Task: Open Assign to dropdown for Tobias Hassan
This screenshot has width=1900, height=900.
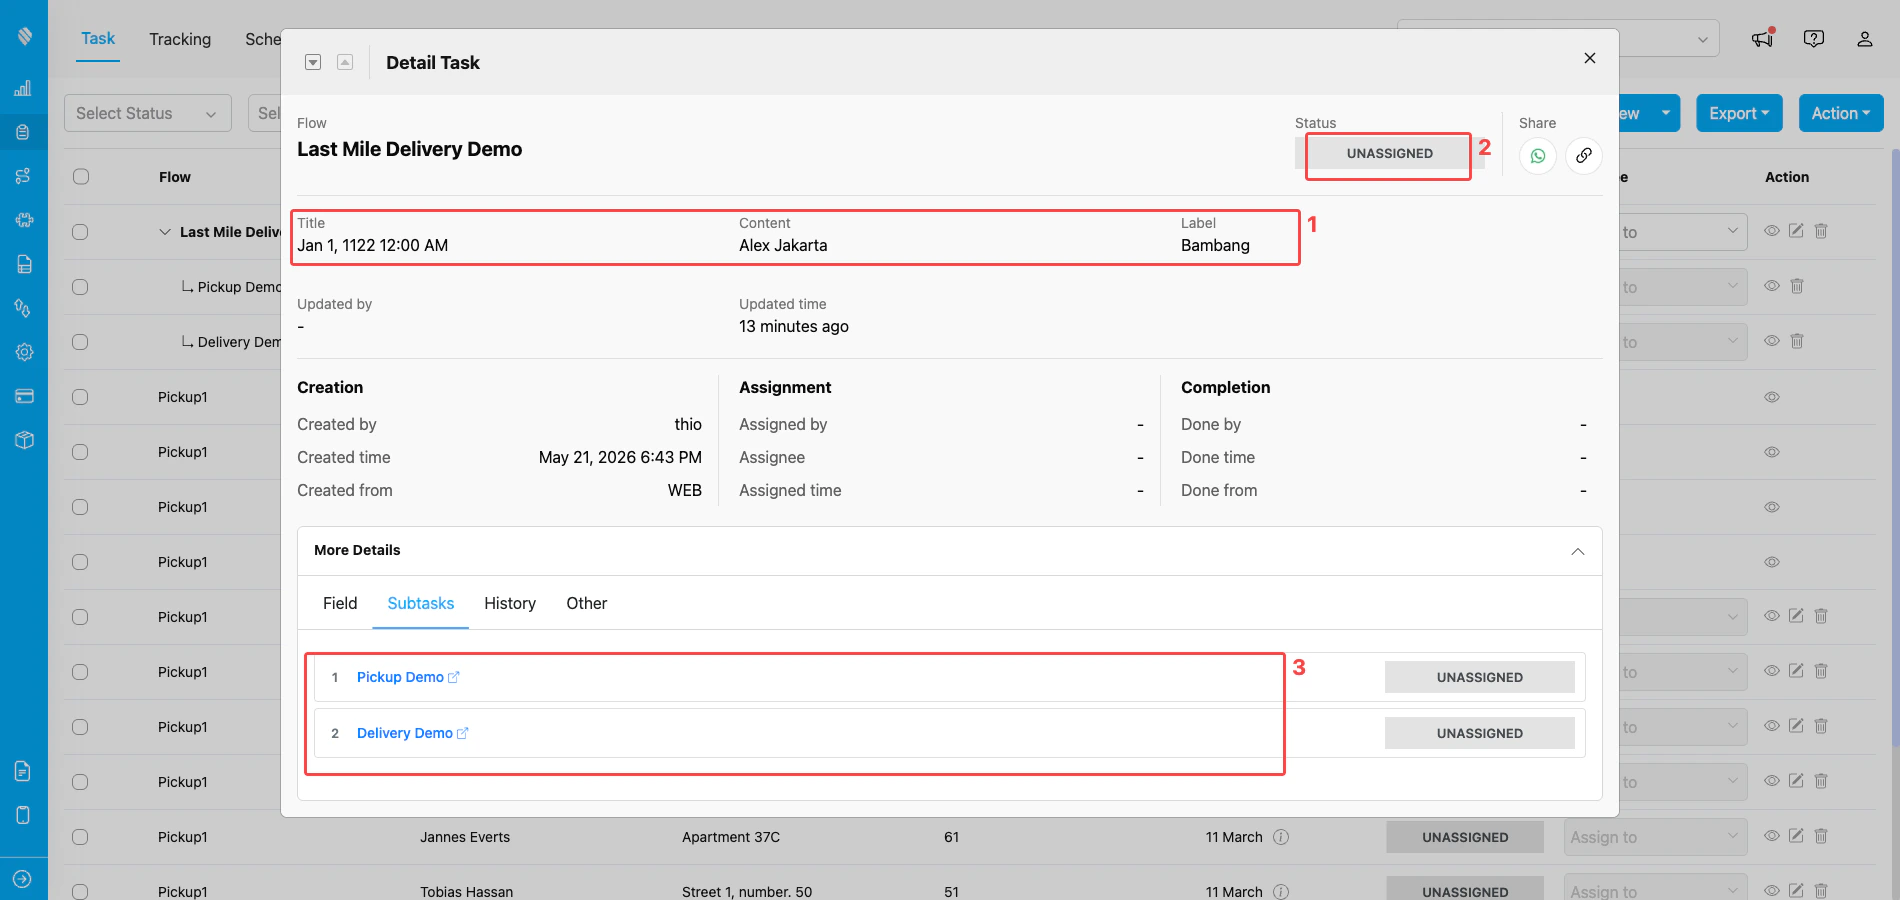Action: pos(1655,888)
